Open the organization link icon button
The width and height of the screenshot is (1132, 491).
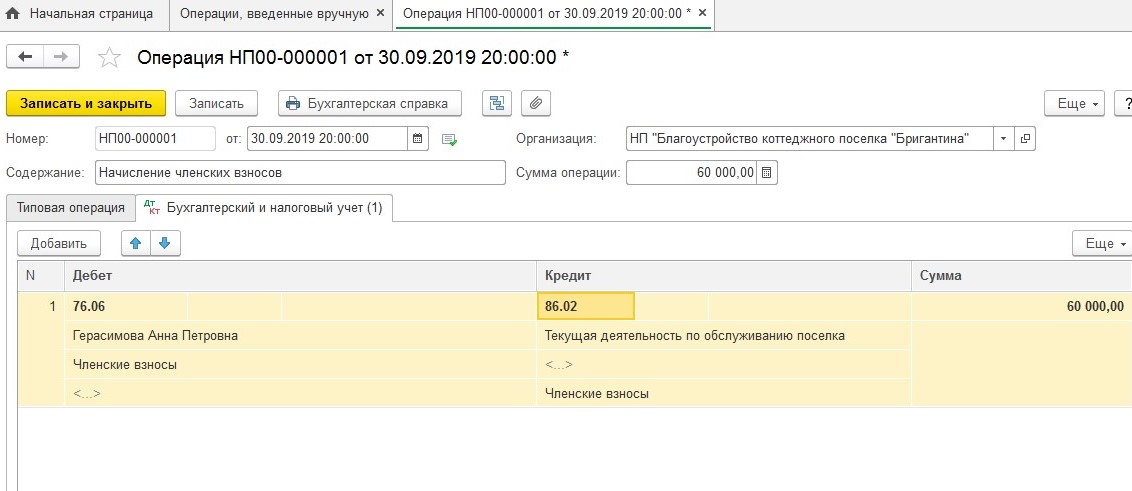coord(1025,138)
